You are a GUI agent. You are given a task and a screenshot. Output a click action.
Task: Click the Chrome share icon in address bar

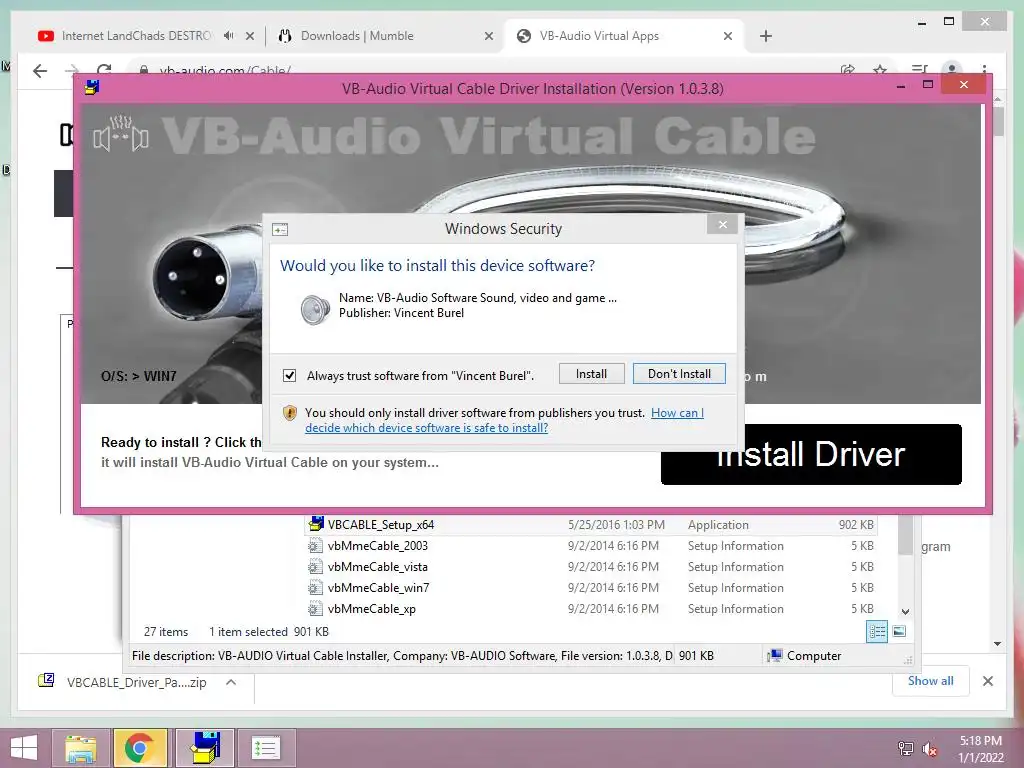pyautogui.click(x=848, y=69)
